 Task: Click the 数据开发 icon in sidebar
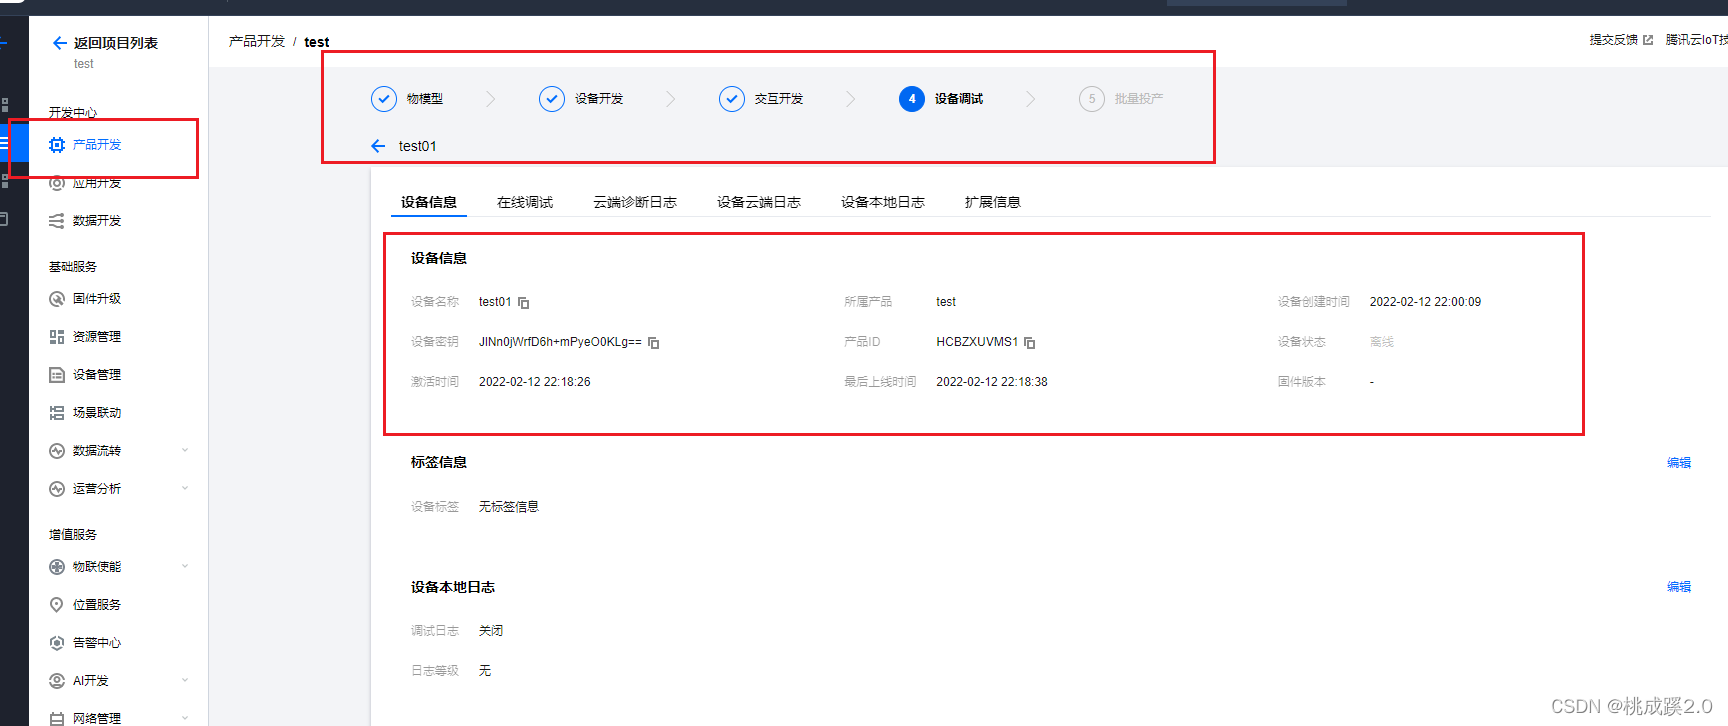pos(57,221)
